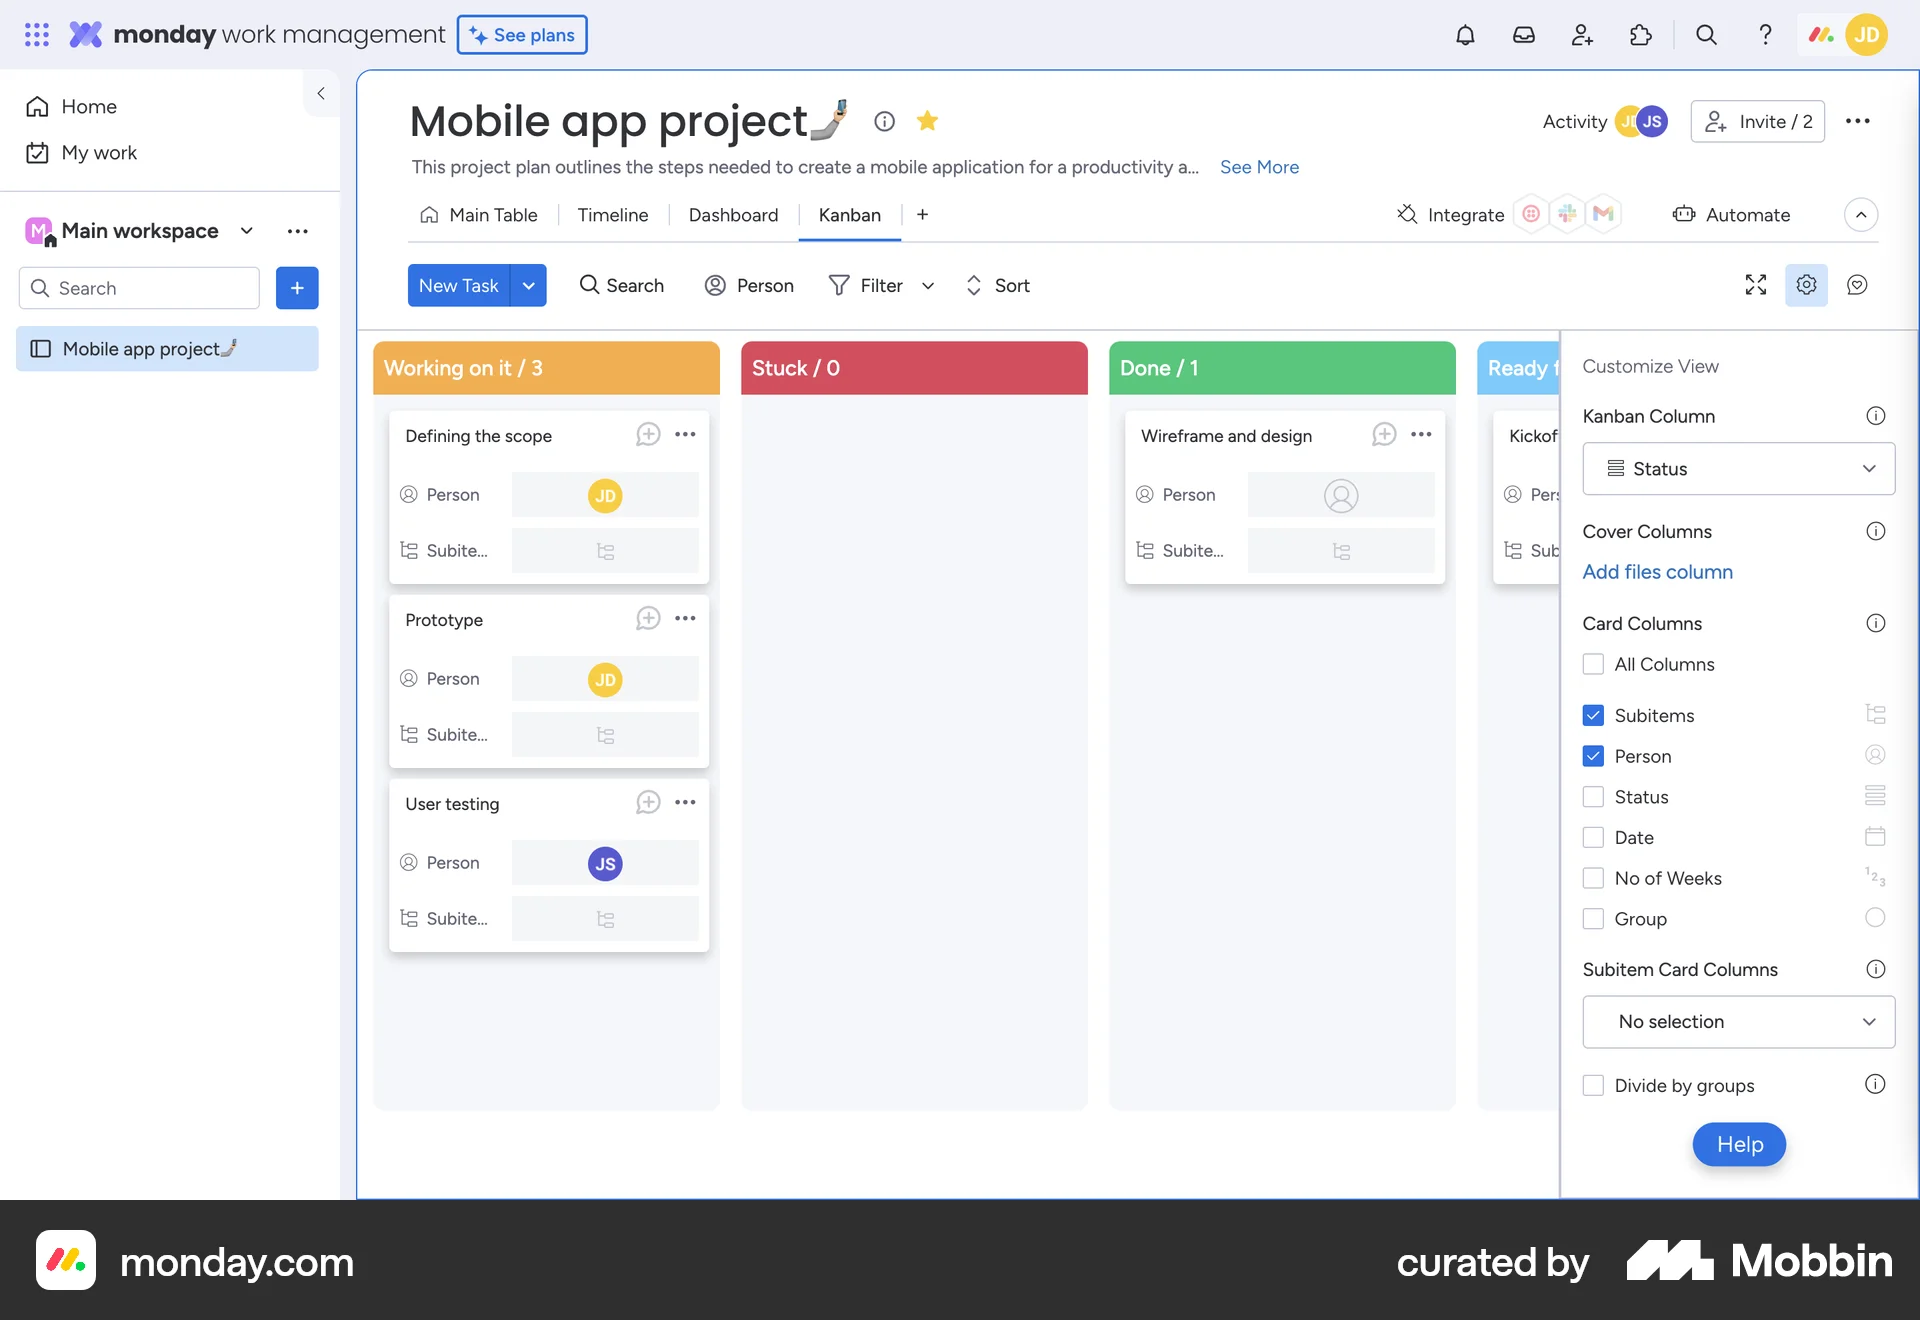Viewport: 1920px width, 1320px height.
Task: Enable the Date card column
Action: point(1592,837)
